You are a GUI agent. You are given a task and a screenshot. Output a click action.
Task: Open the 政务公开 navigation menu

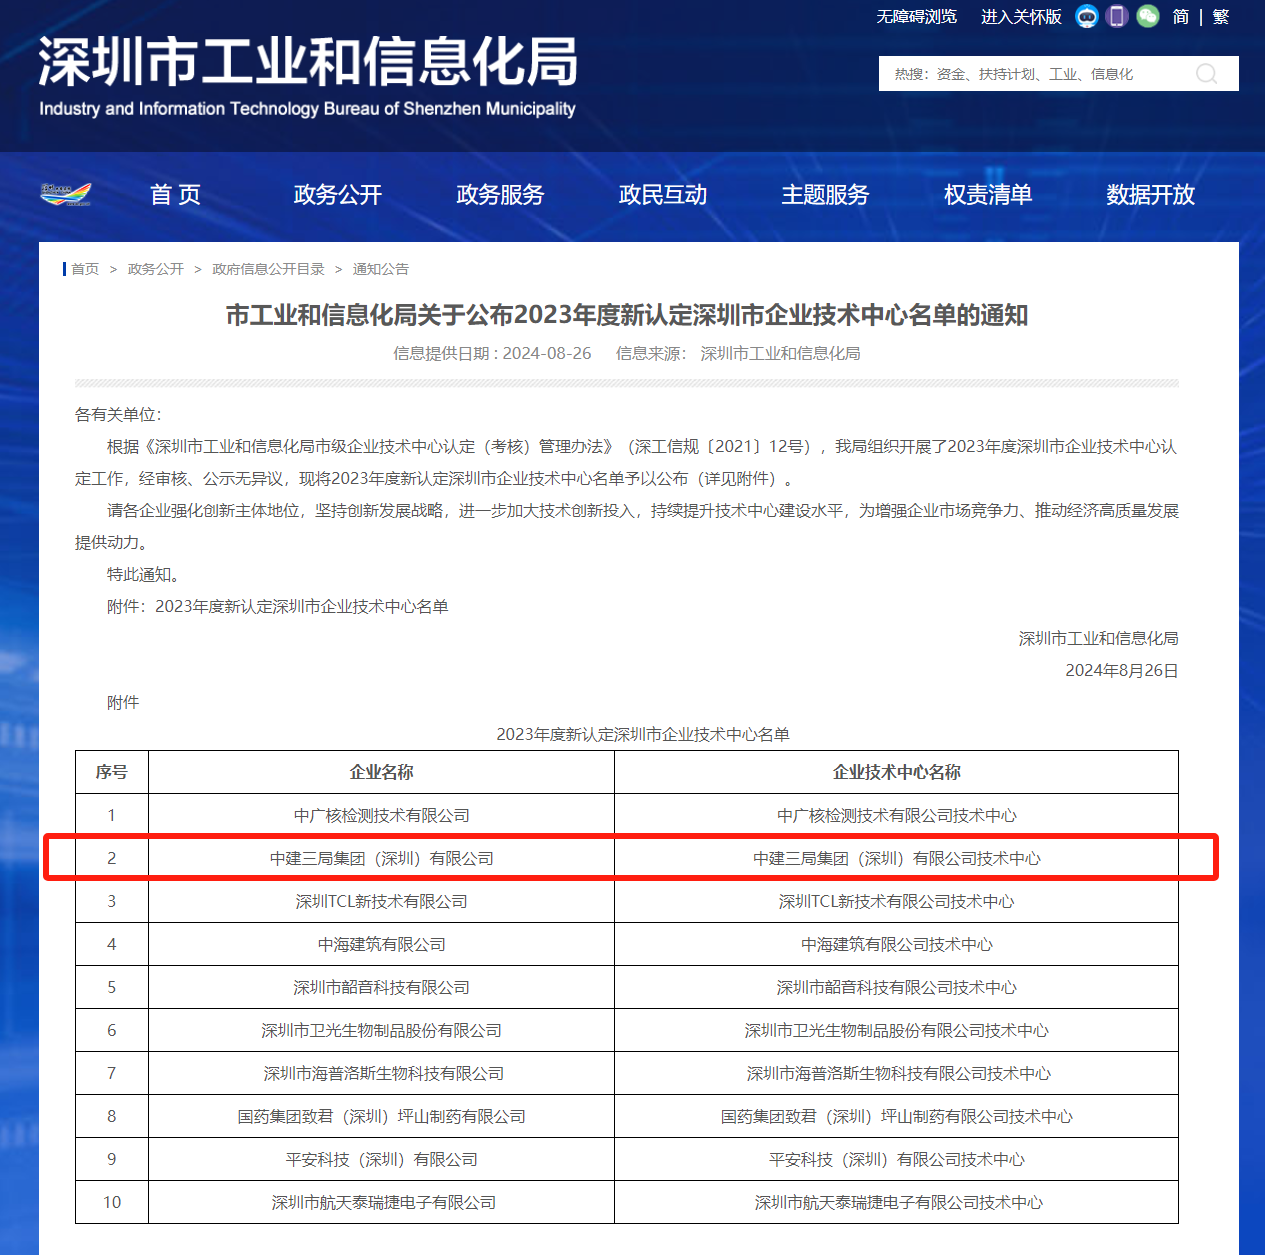(338, 195)
